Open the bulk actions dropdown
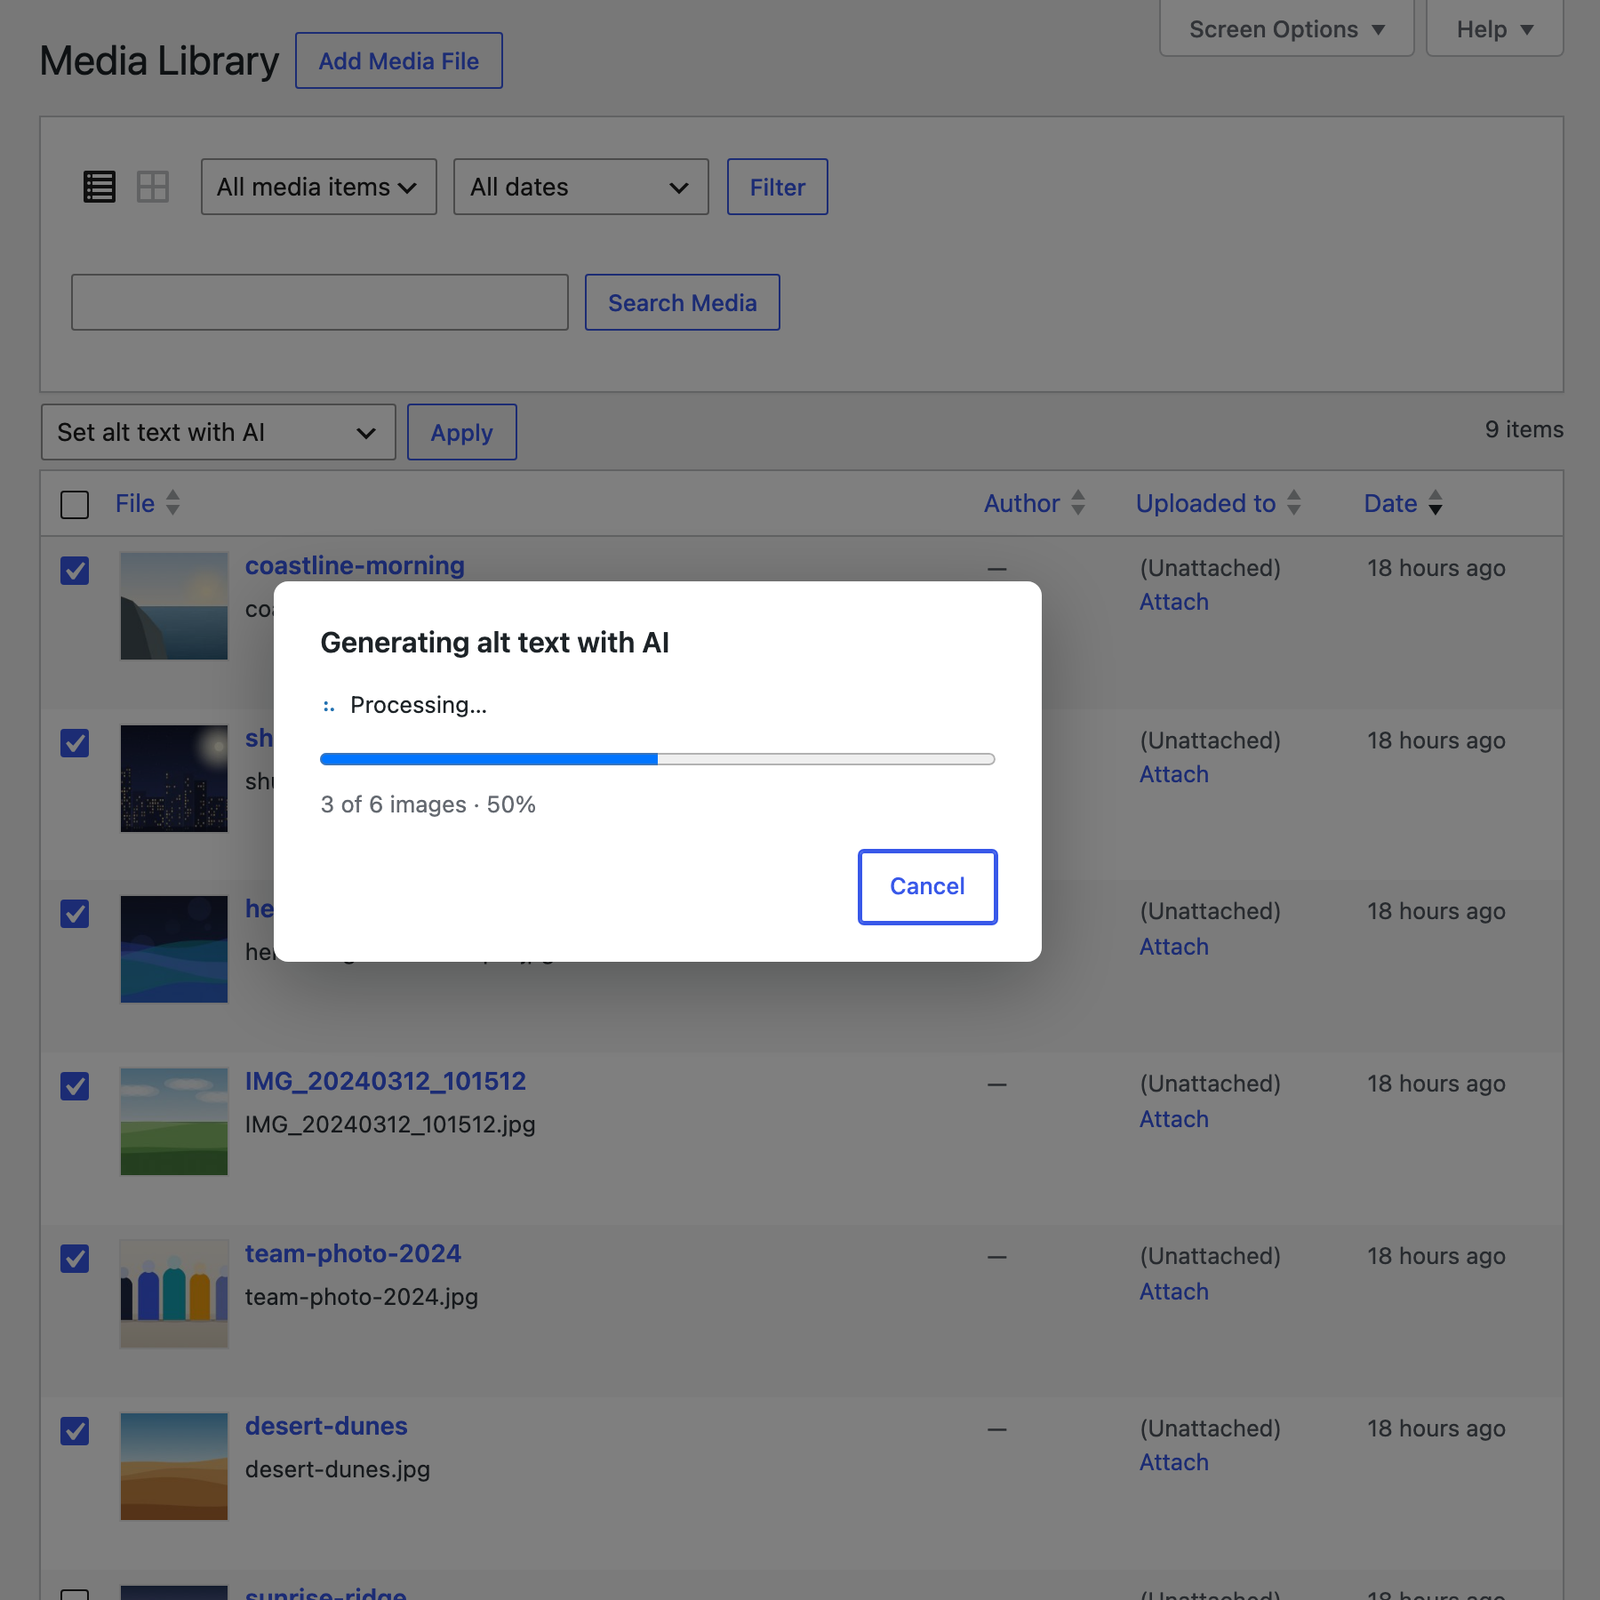1600x1600 pixels. (218, 433)
